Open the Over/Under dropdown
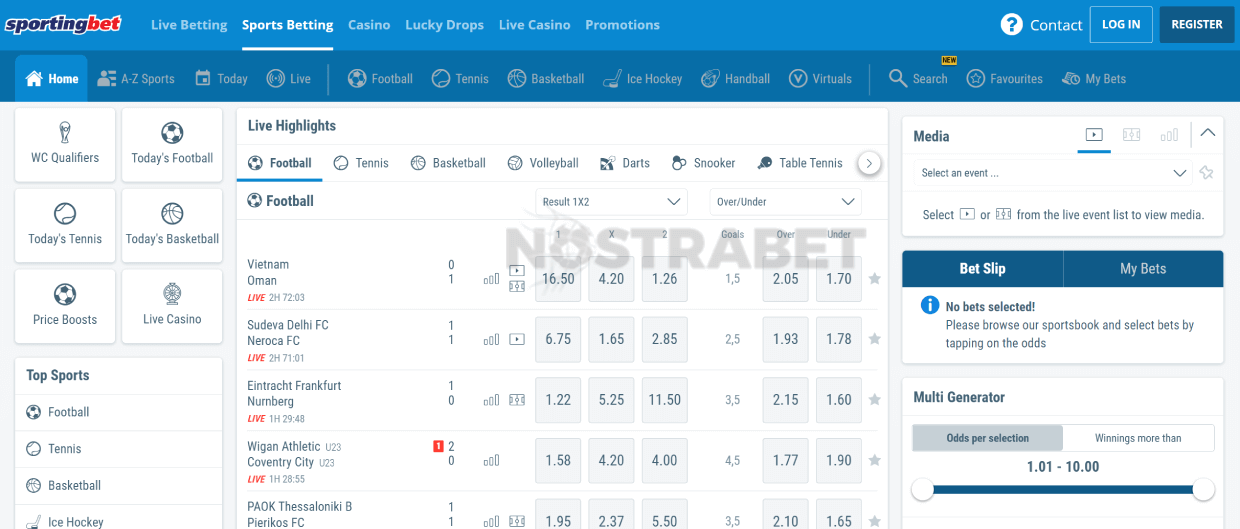 tap(785, 201)
